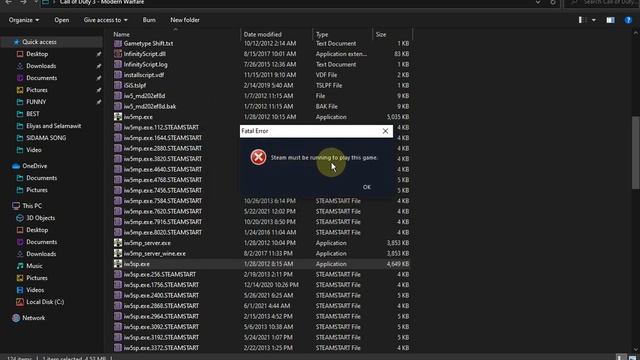Go back with the Back arrow
Image resolution: width=640 pixels, height=360 pixels.
tap(9, 2)
